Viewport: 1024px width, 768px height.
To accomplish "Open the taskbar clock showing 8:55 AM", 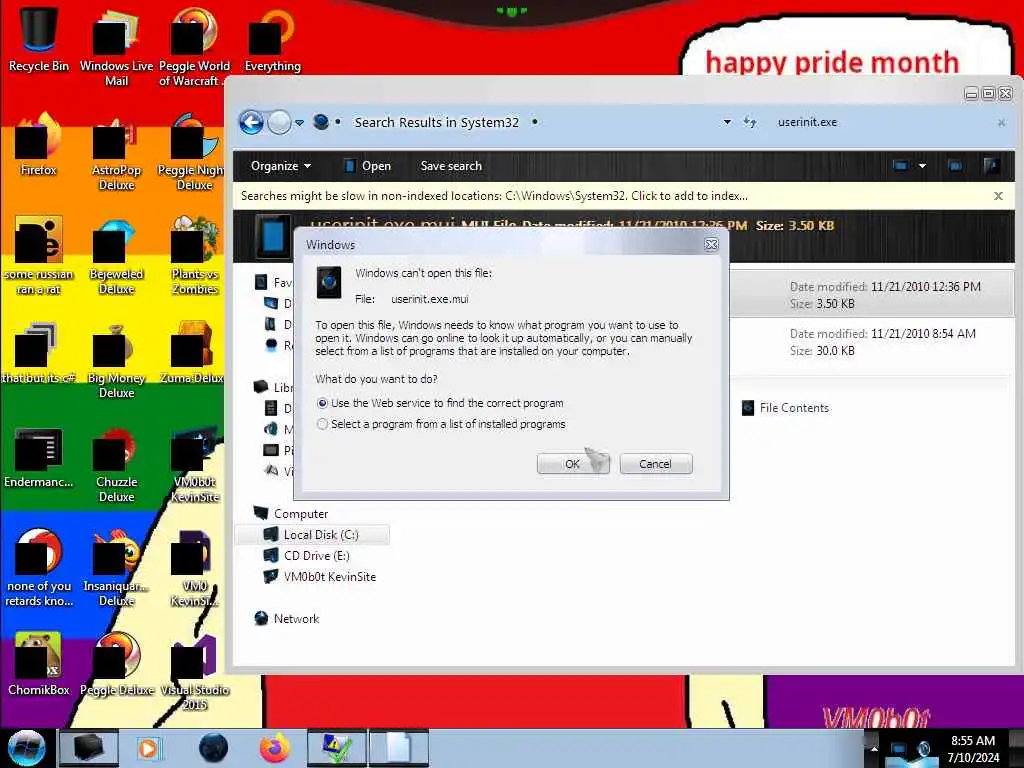I will [973, 748].
